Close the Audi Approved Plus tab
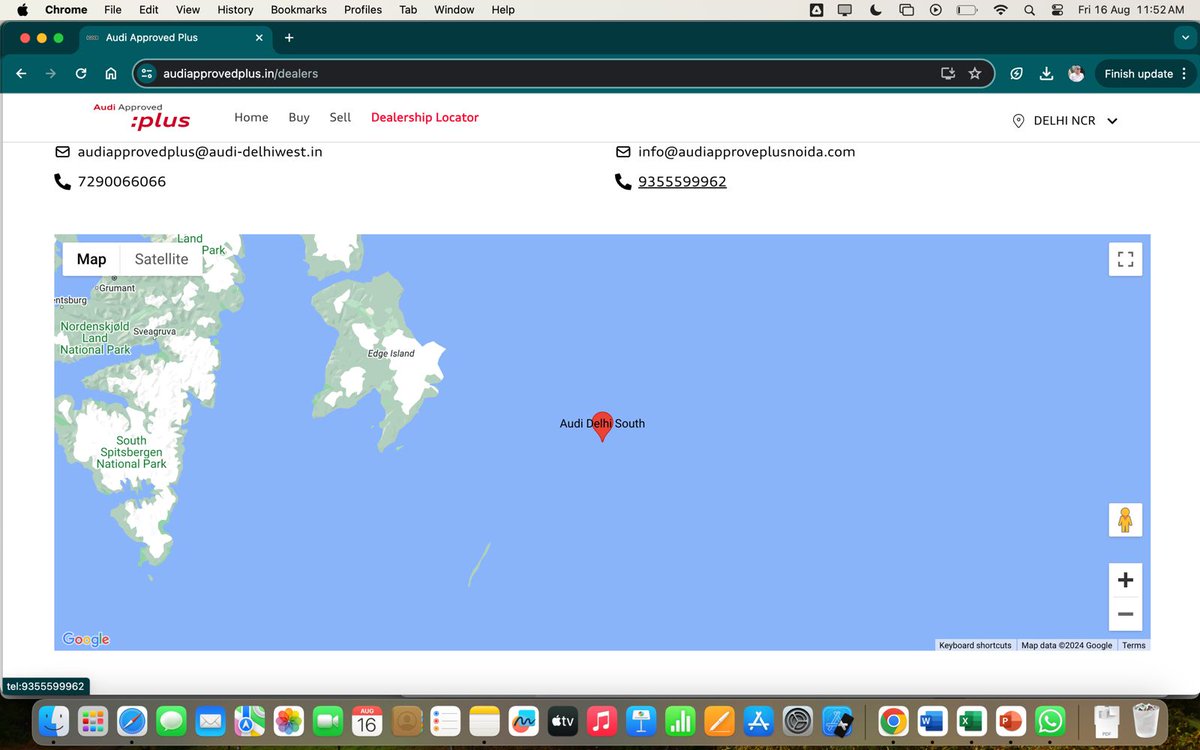Viewport: 1200px width, 750px height. pos(259,37)
